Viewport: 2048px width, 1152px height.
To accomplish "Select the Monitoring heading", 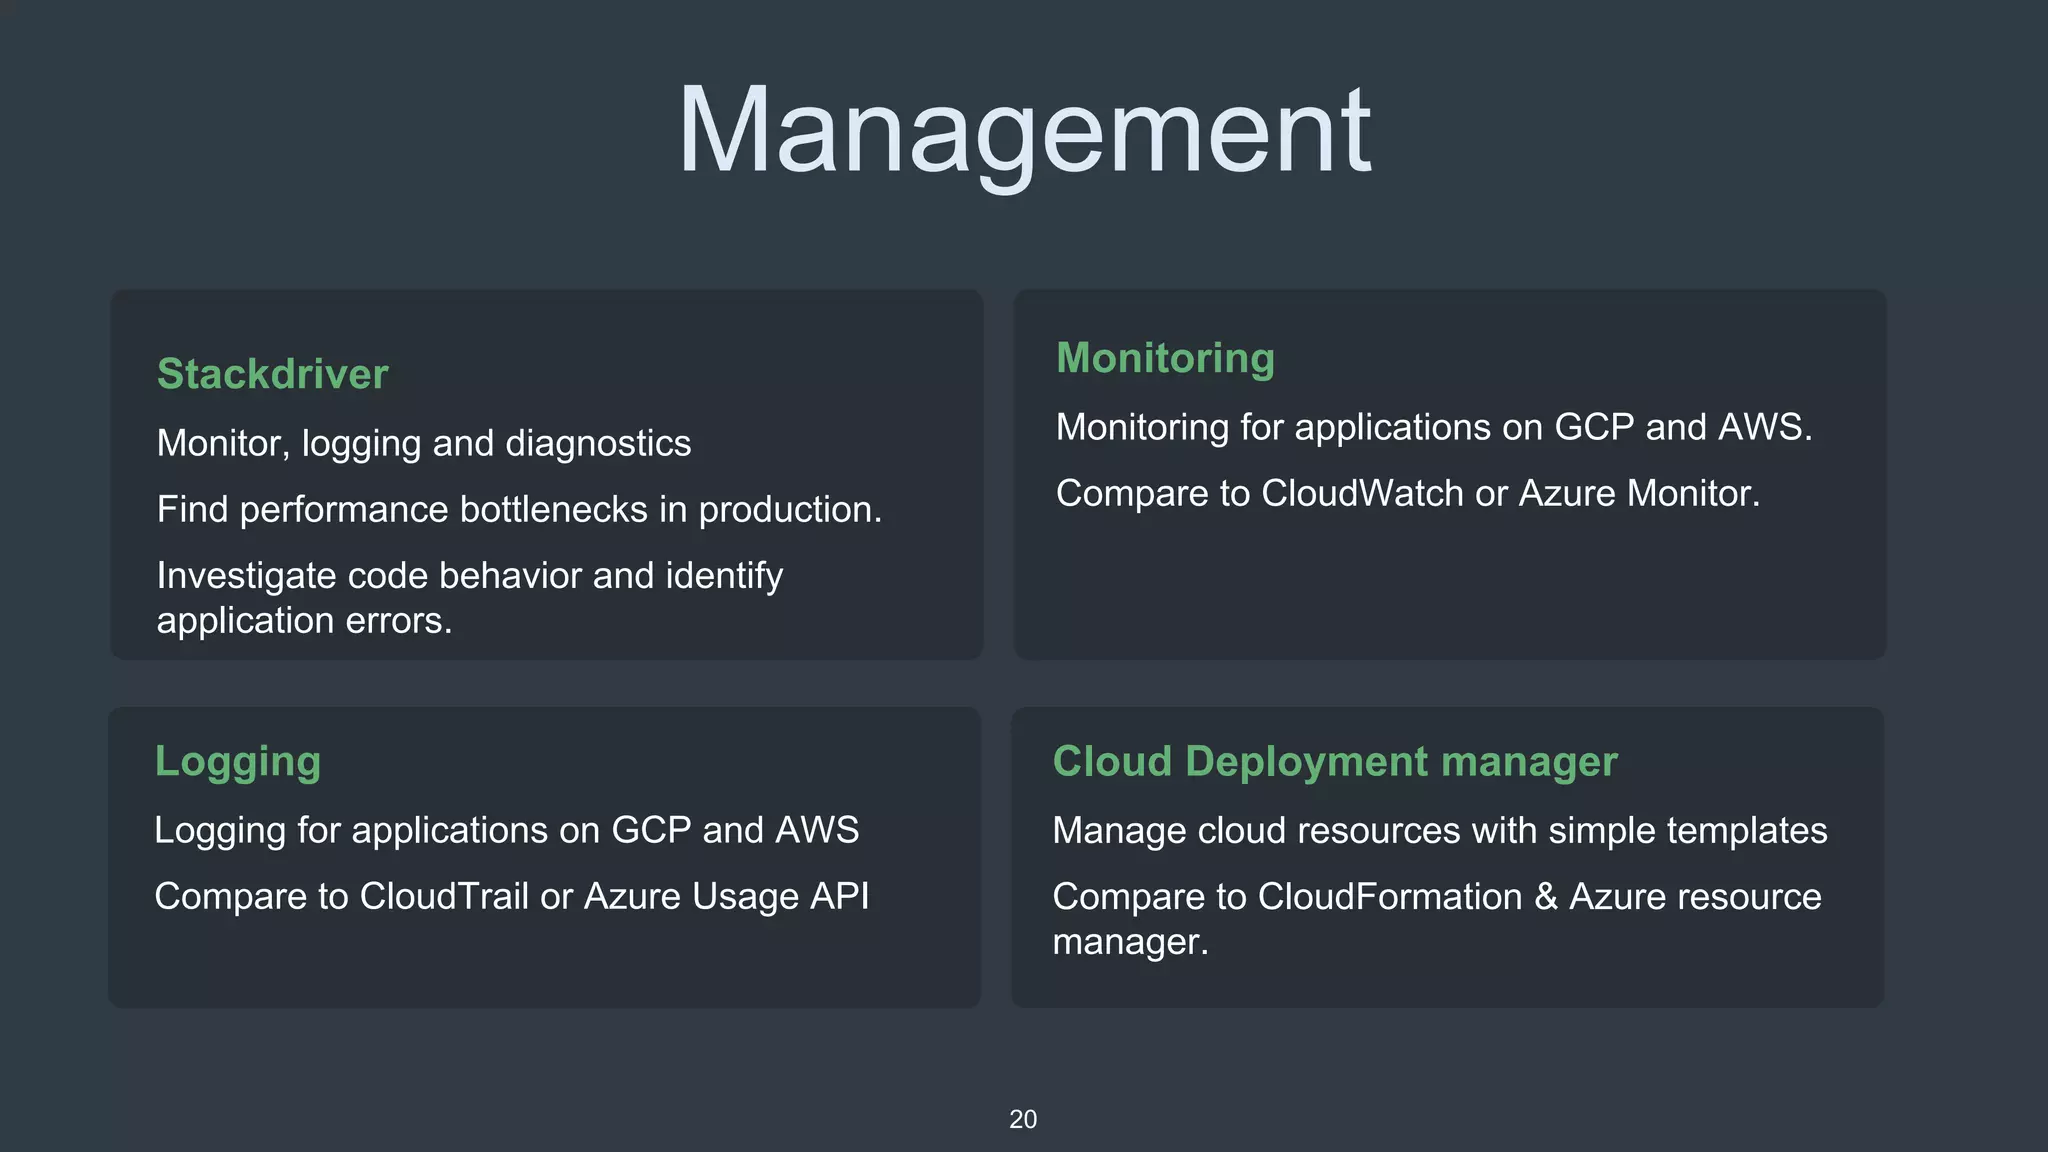I will click(x=1165, y=358).
